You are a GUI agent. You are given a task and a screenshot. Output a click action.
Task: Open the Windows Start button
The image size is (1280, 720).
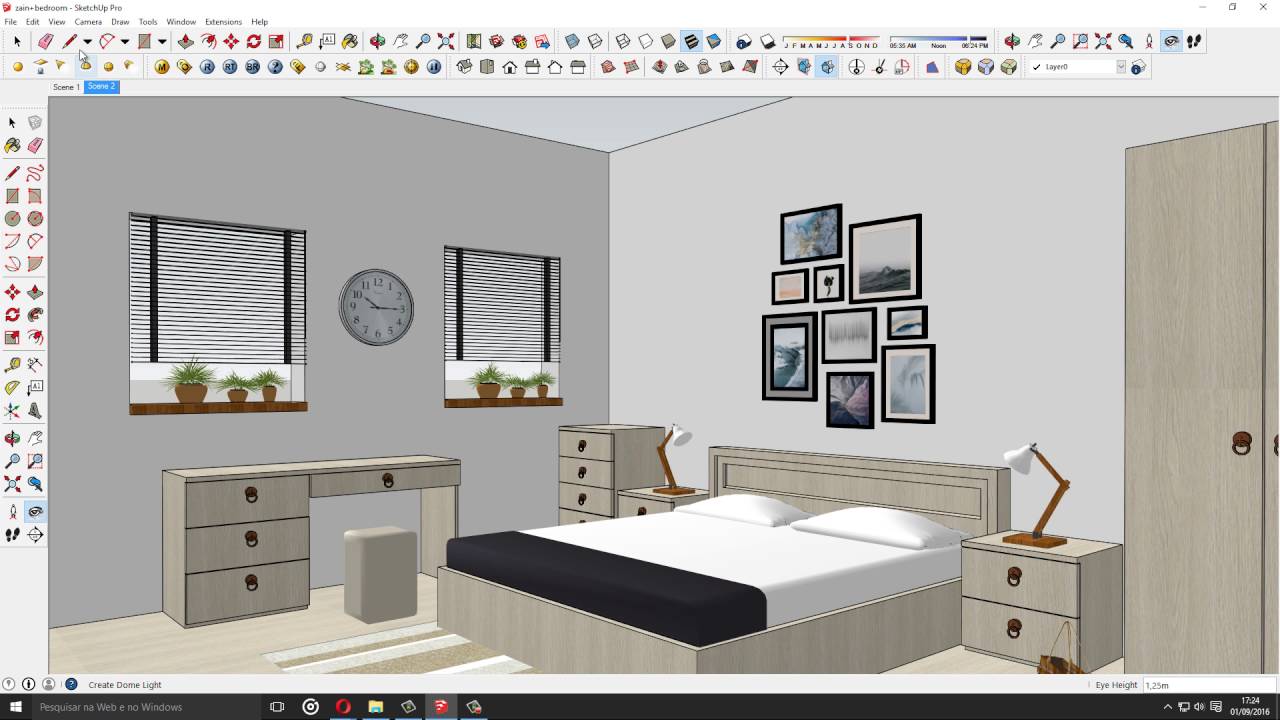tap(15, 707)
